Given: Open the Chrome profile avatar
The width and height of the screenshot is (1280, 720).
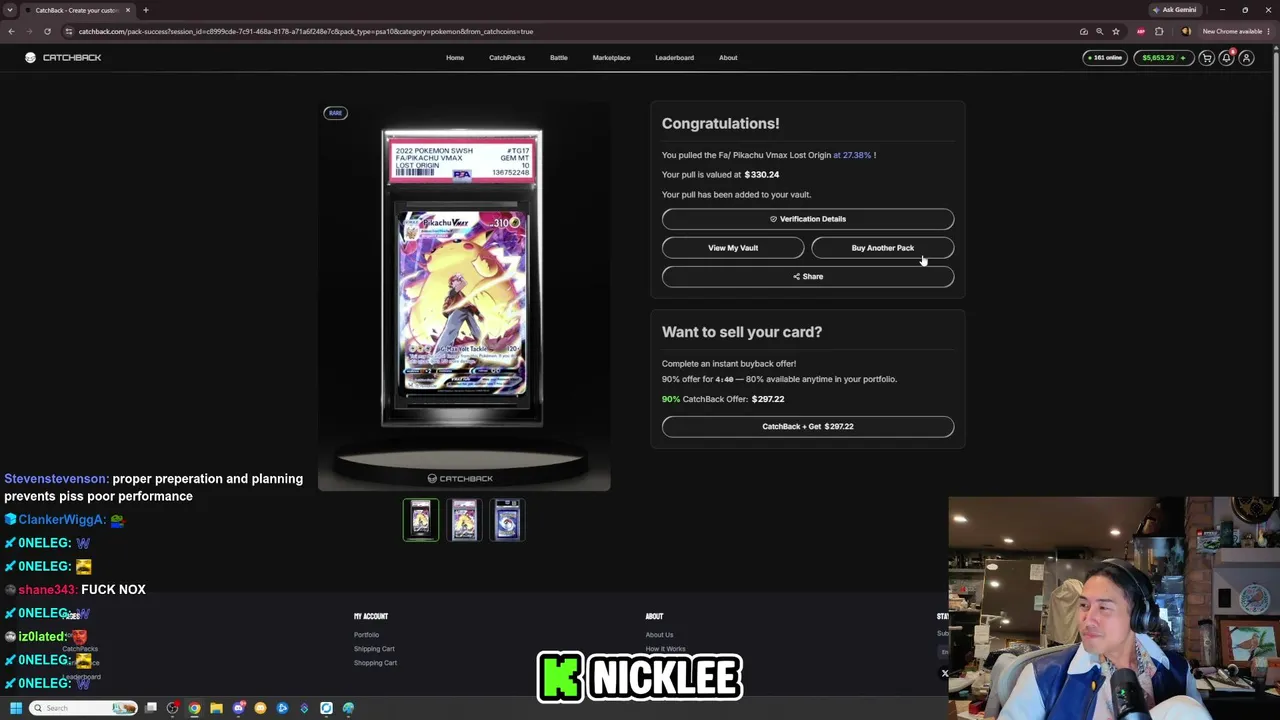Looking at the screenshot, I should pyautogui.click(x=1186, y=31).
